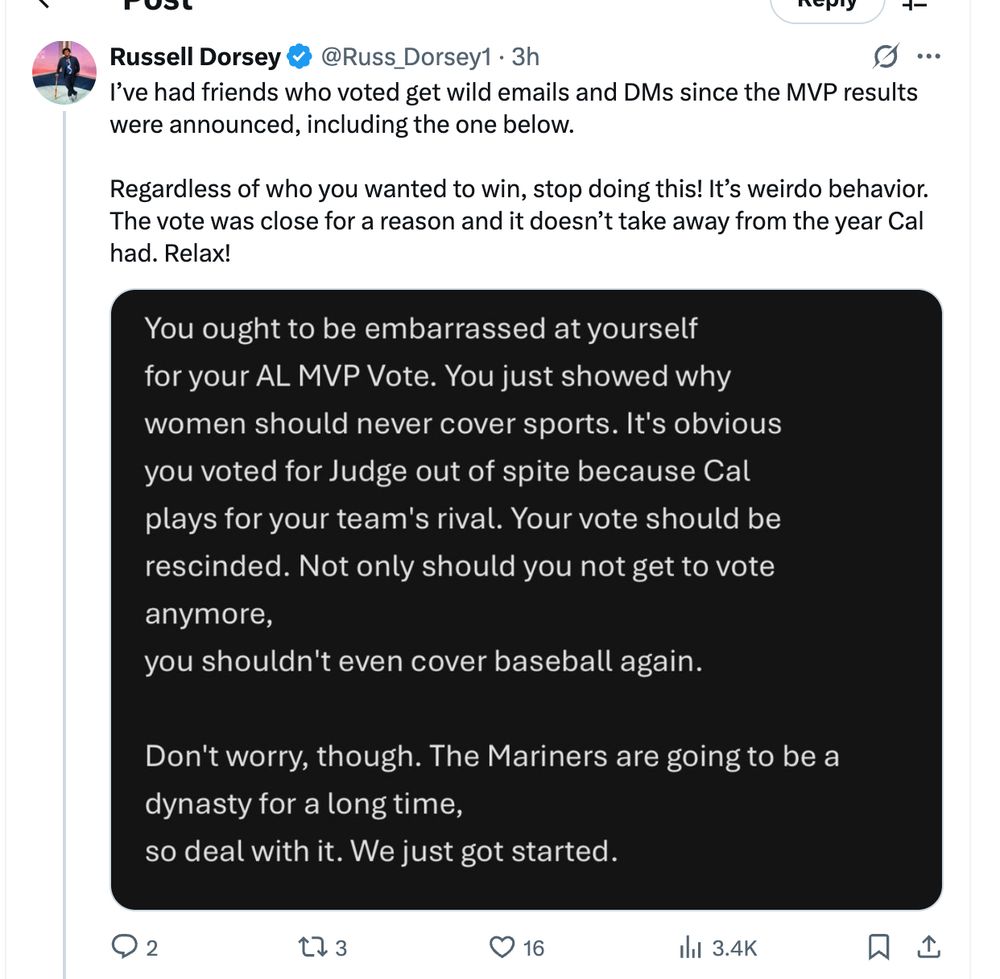Click the reply speech bubble icon

click(x=123, y=946)
